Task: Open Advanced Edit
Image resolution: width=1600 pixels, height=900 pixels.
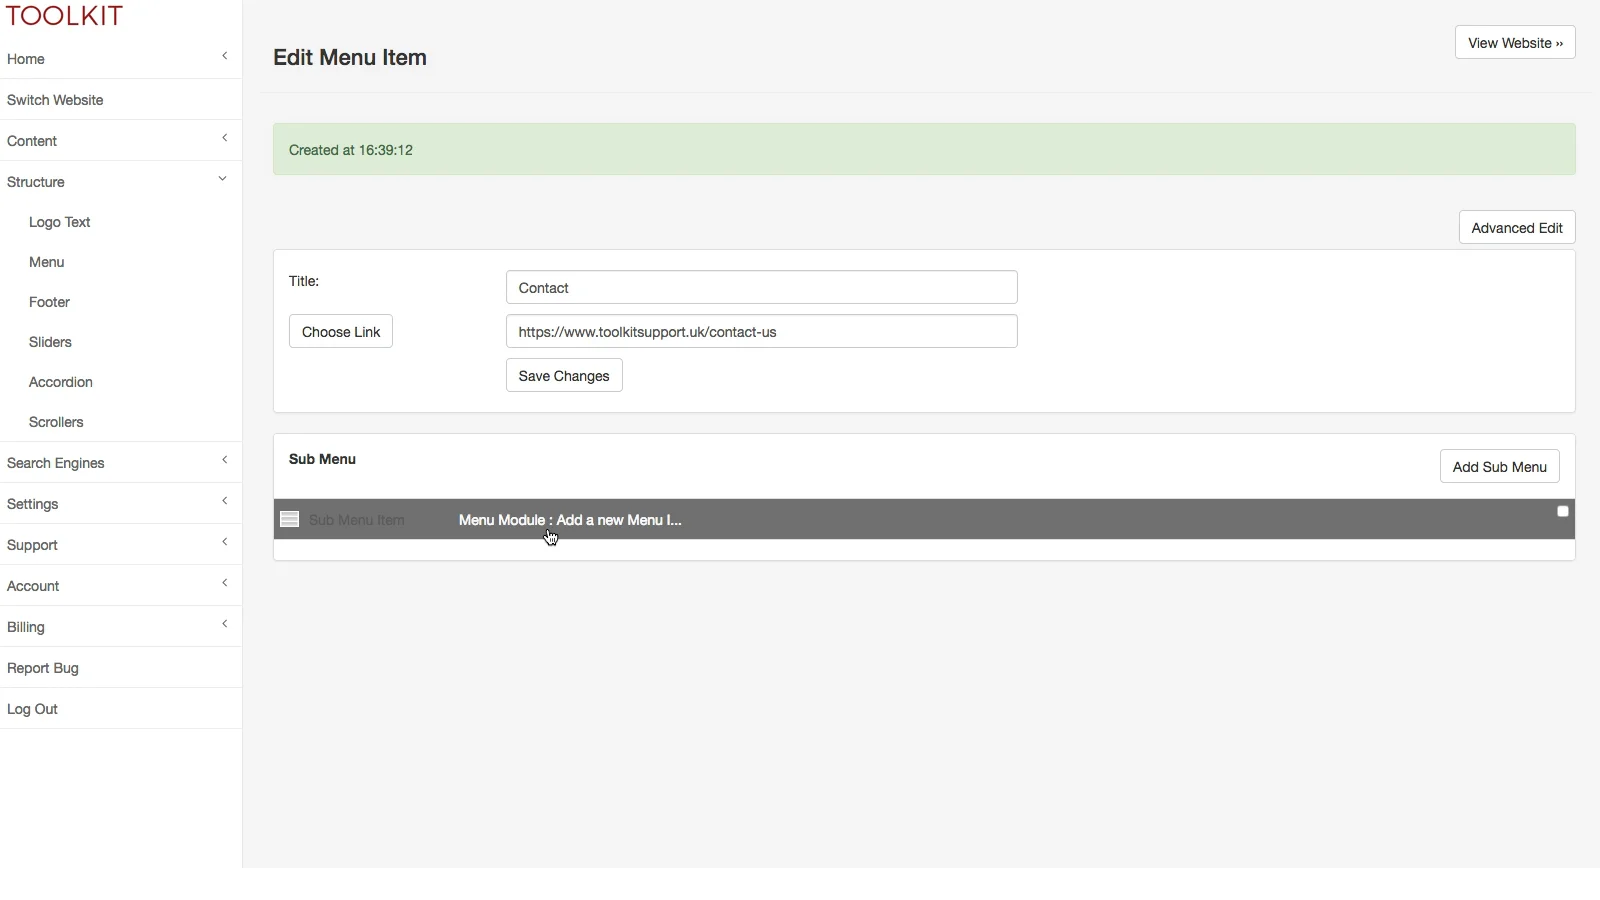Action: coord(1517,228)
